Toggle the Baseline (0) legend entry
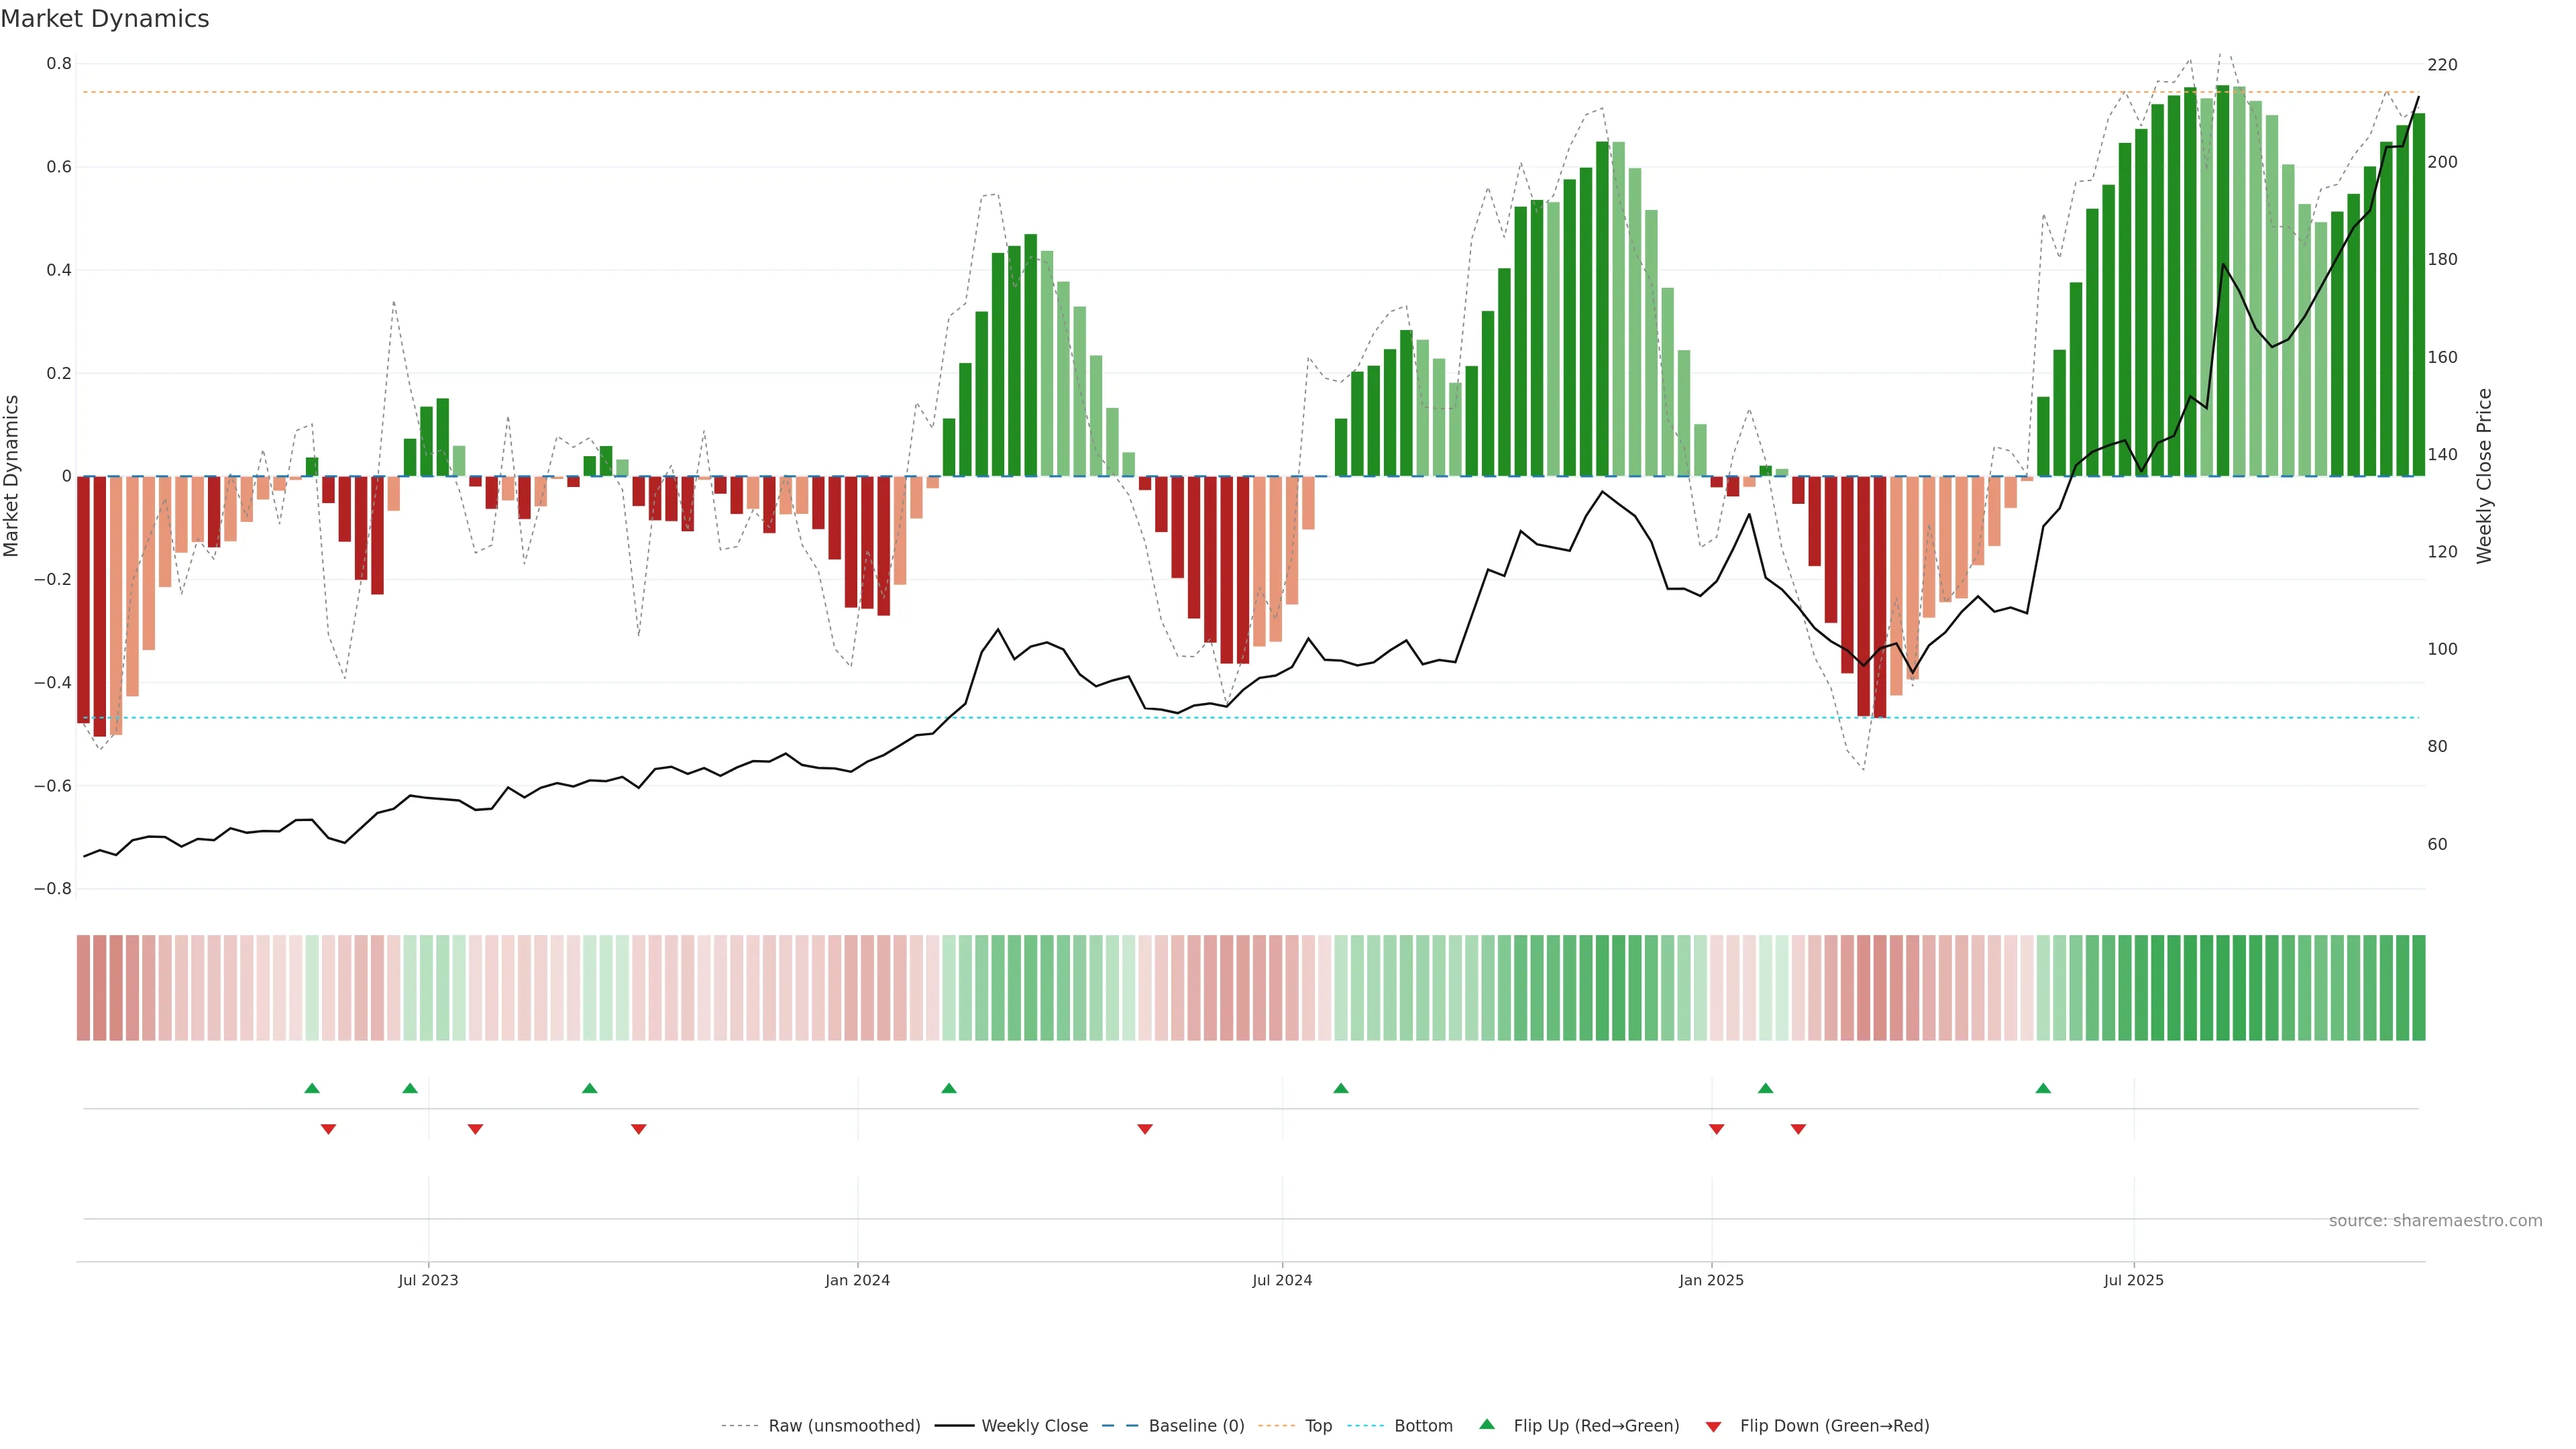Viewport: 2576px width, 1449px height. (x=1196, y=1426)
